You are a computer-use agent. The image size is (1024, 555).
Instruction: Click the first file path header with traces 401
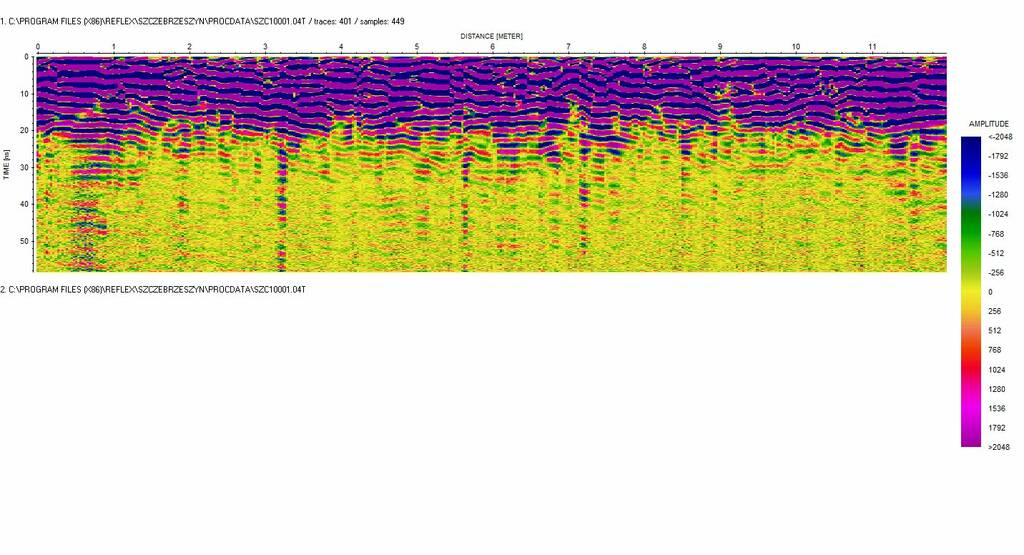(x=202, y=21)
